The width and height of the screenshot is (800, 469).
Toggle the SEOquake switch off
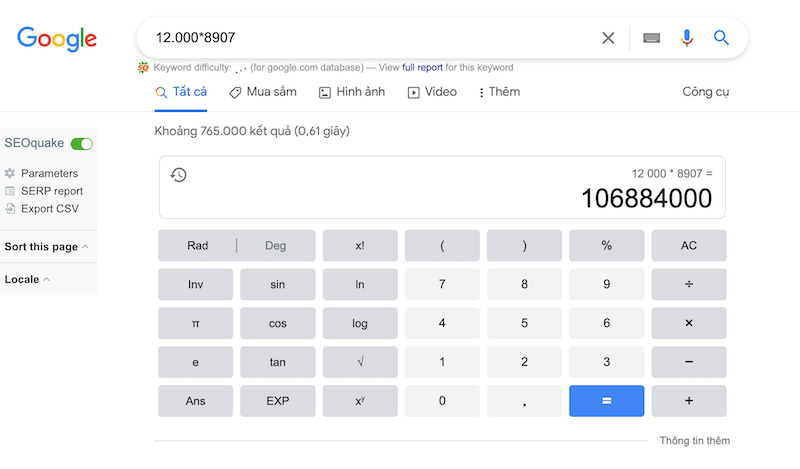[82, 144]
